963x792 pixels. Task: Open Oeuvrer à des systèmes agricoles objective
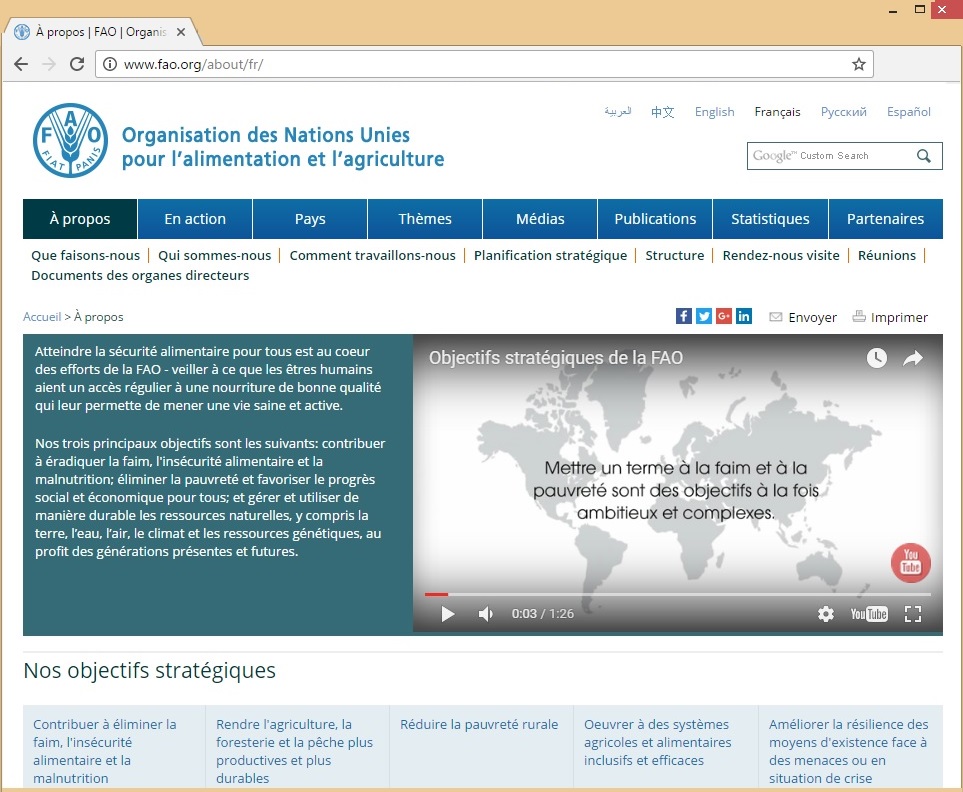pyautogui.click(x=658, y=742)
